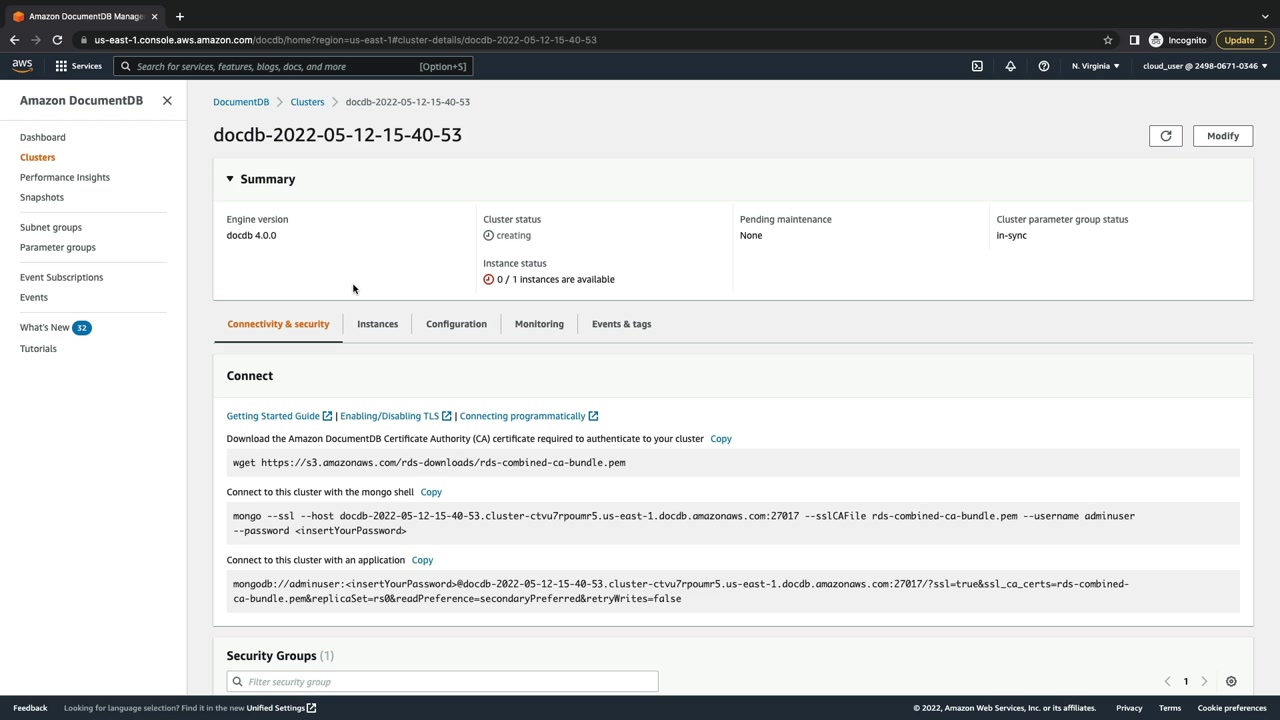This screenshot has width=1280, height=720.
Task: Open What's New in side navigation
Action: [45, 327]
